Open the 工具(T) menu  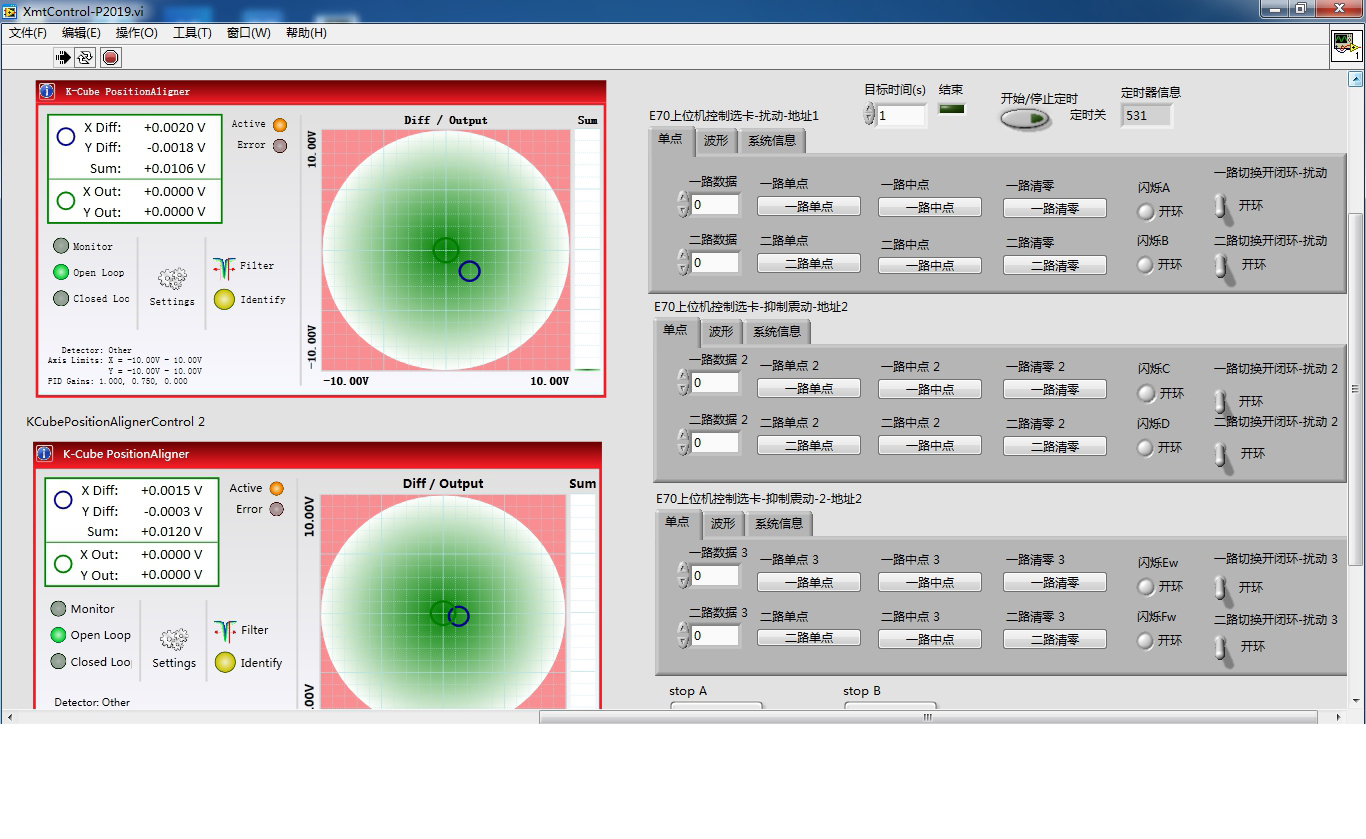click(192, 33)
